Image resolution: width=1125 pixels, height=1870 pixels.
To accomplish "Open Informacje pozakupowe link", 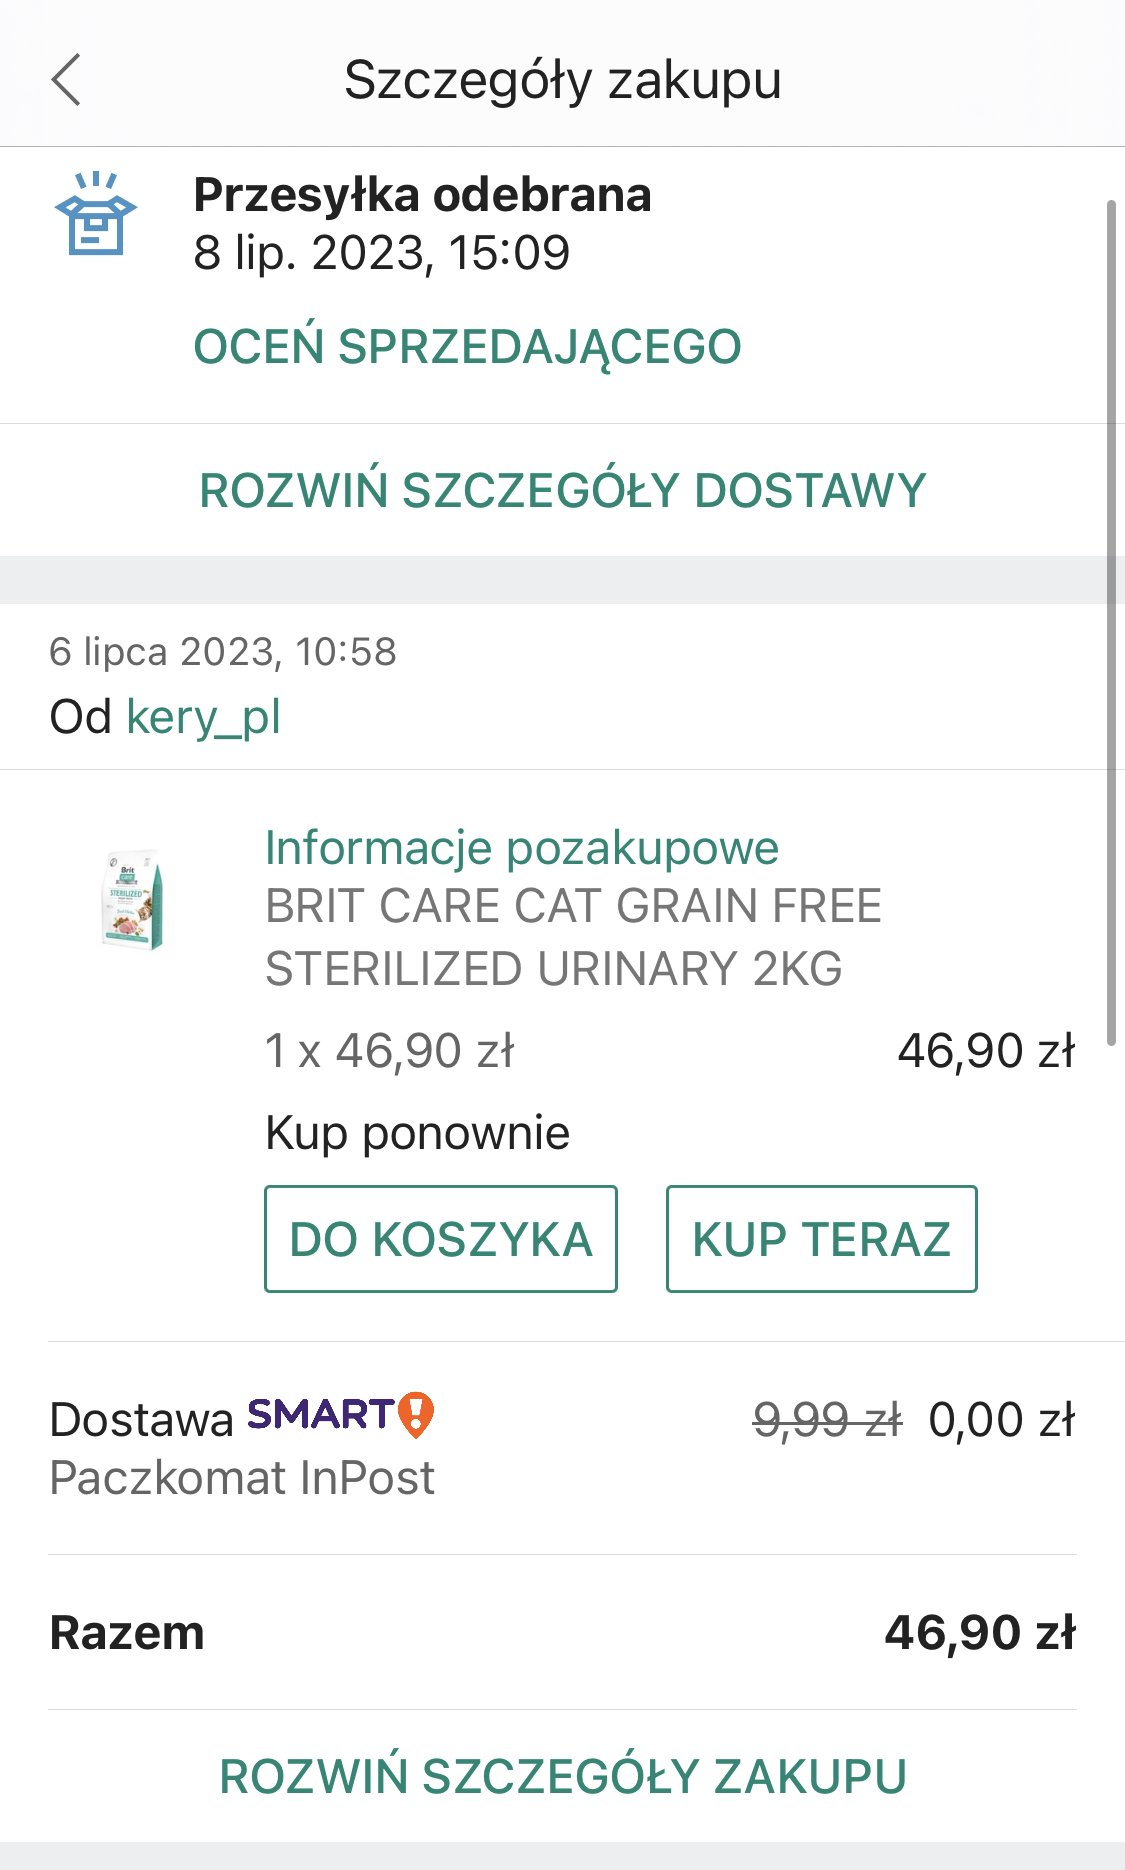I will pyautogui.click(x=522, y=848).
